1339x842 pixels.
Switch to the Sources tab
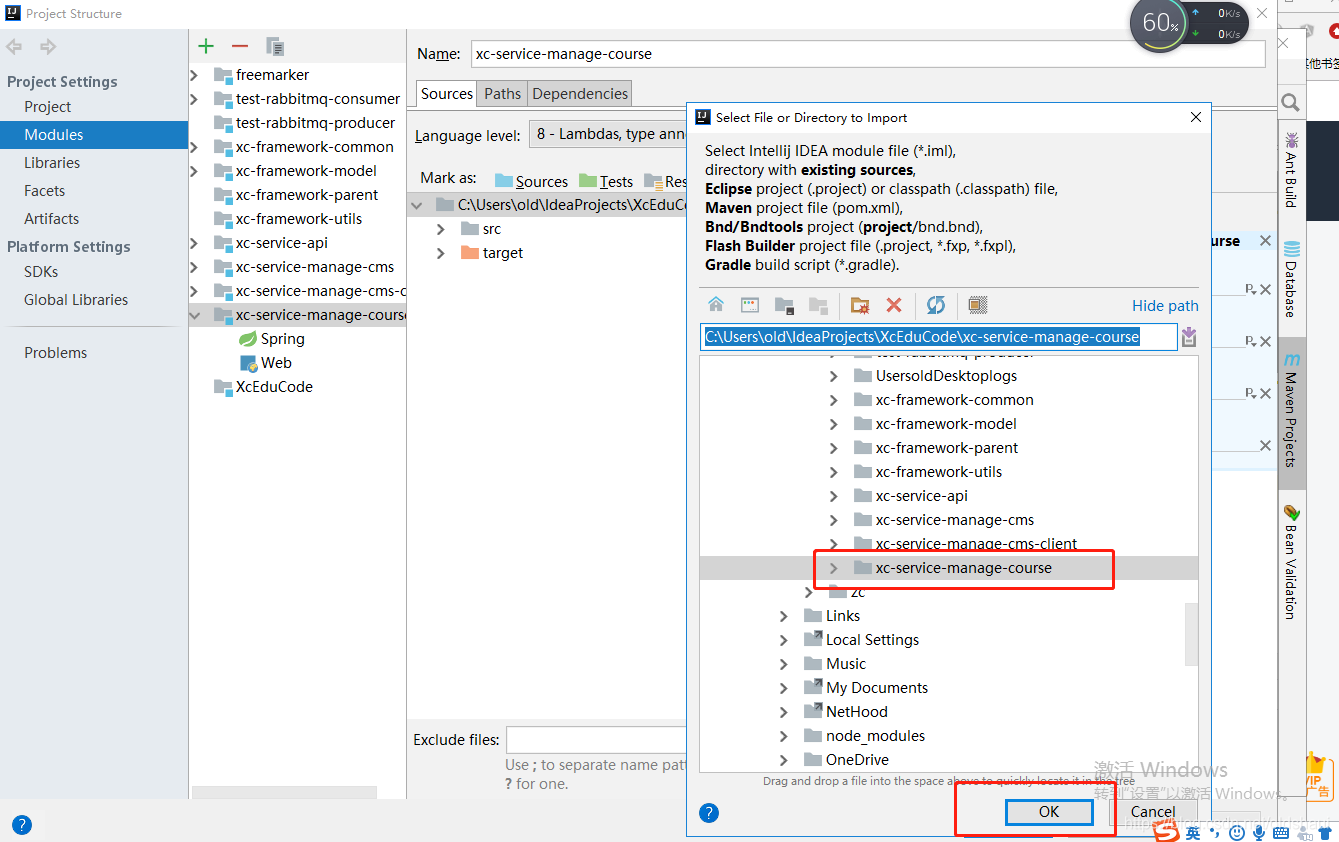[x=446, y=94]
